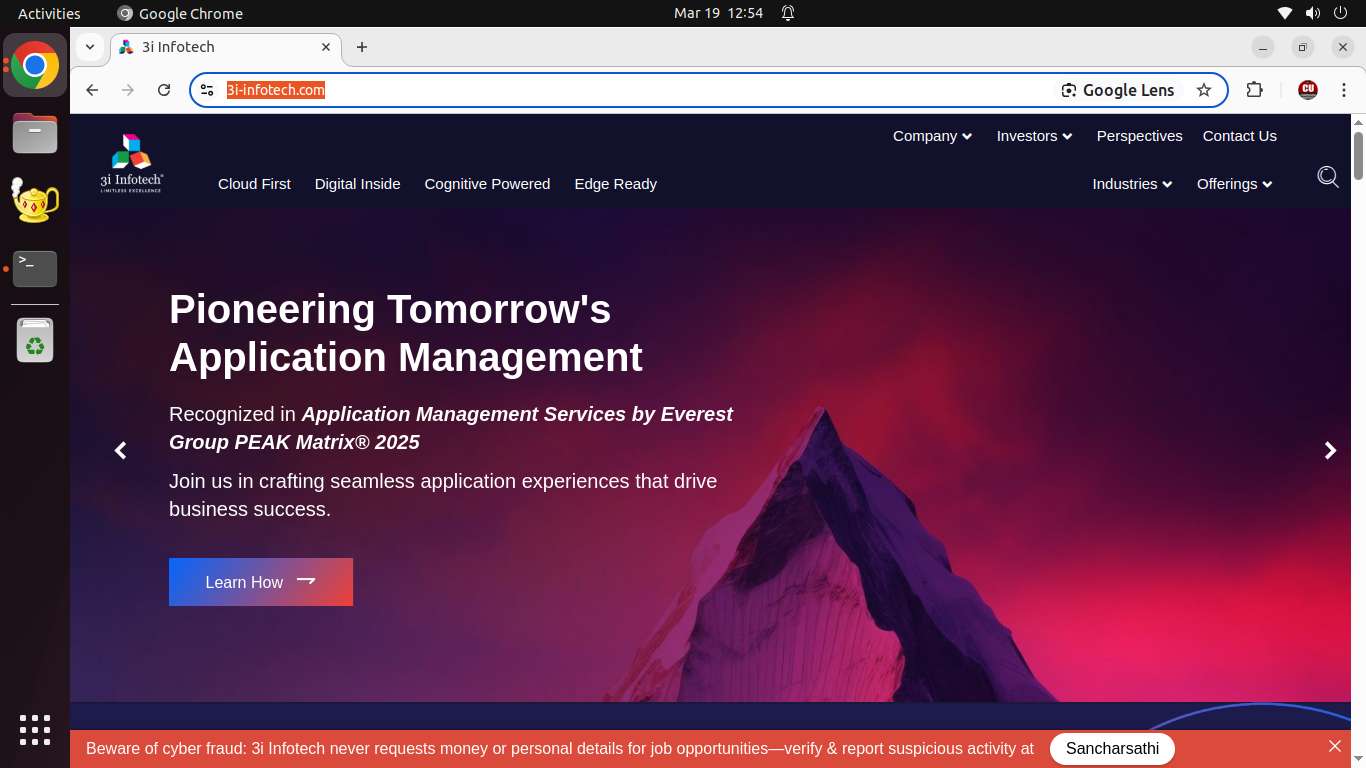
Task: Advance carousel with right arrow
Action: click(1330, 451)
